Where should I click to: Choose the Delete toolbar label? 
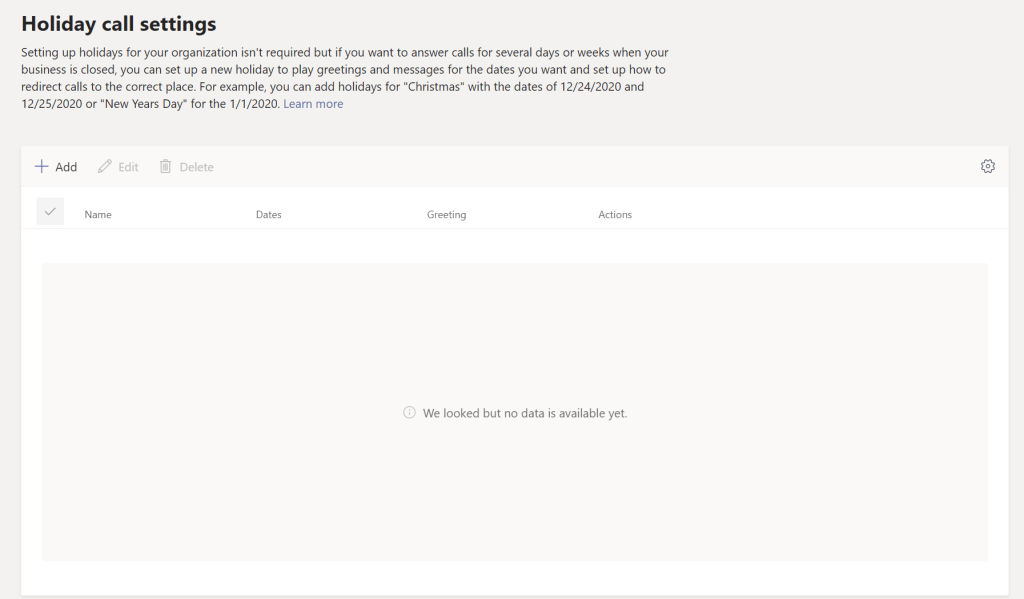coord(196,167)
